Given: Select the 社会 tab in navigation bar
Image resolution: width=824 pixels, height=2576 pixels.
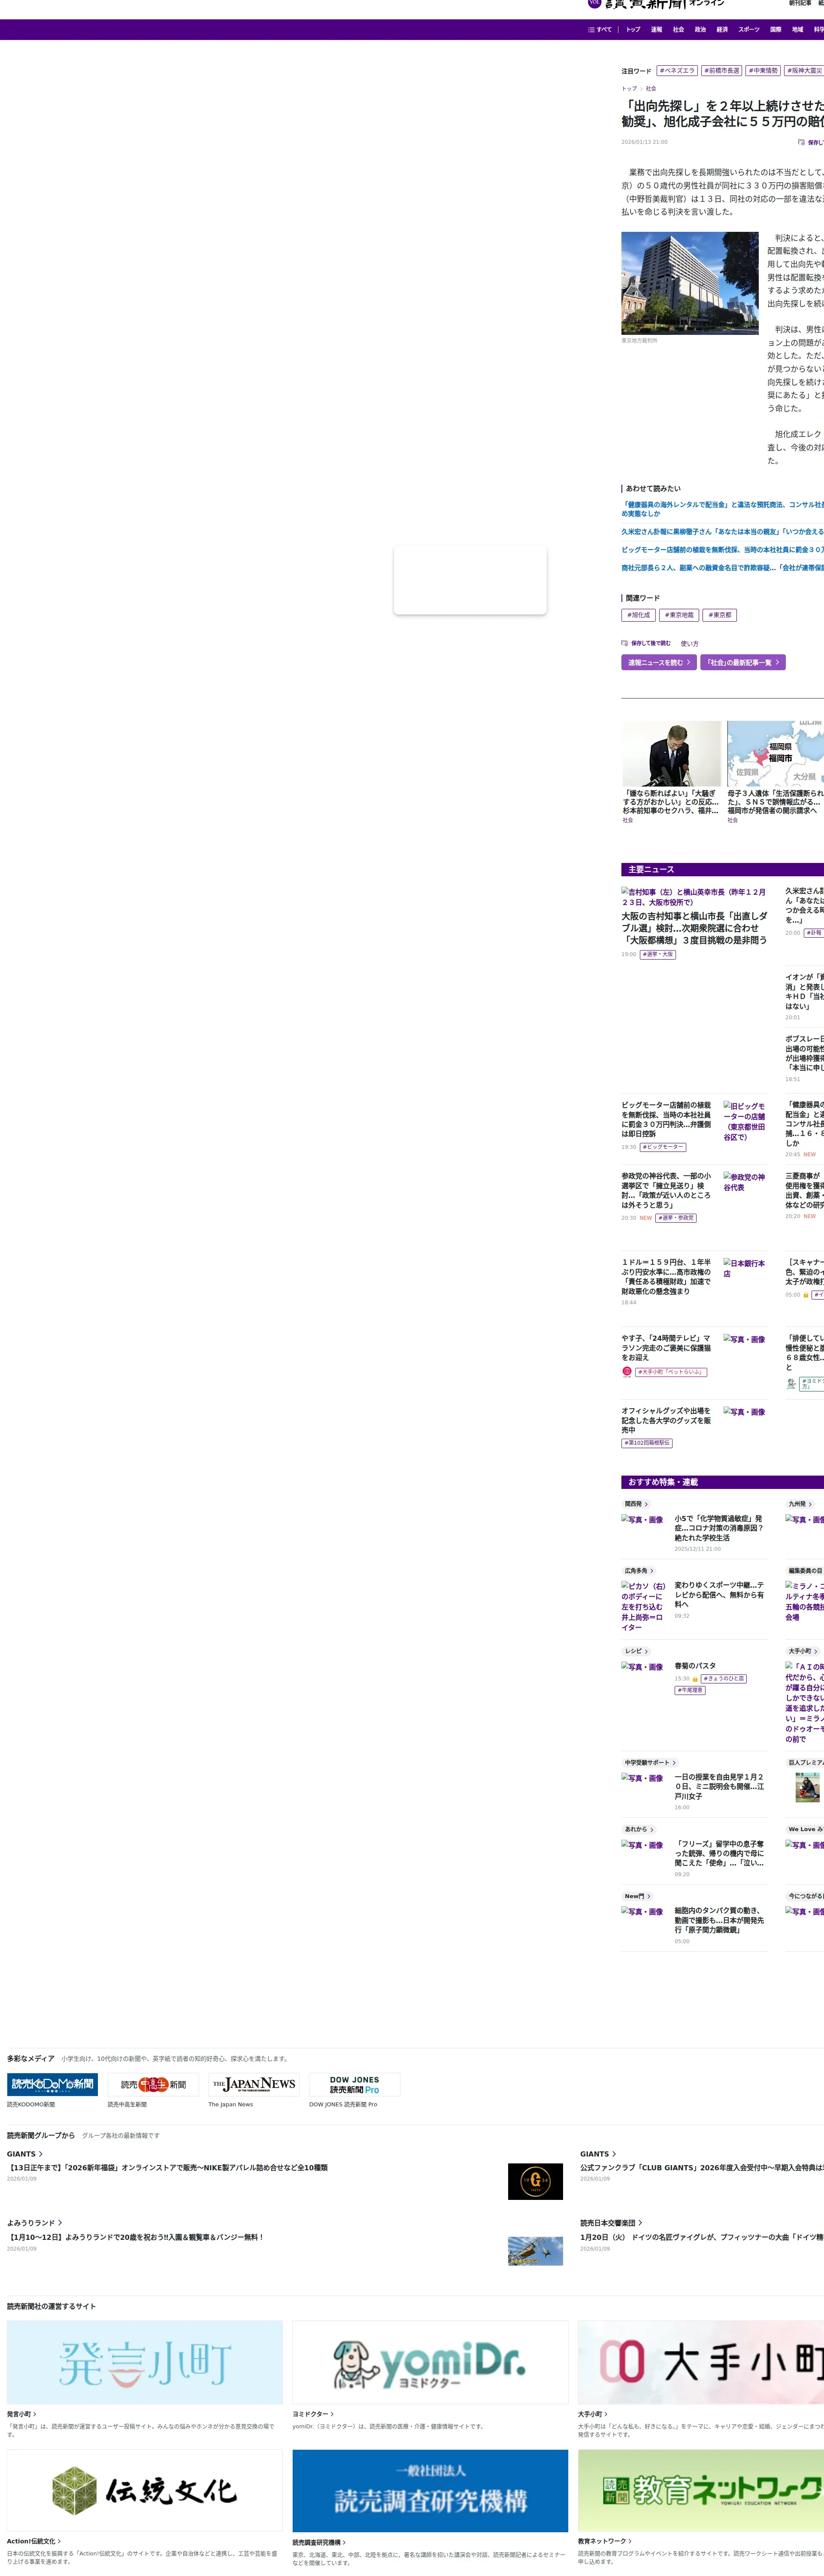Looking at the screenshot, I should point(678,30).
